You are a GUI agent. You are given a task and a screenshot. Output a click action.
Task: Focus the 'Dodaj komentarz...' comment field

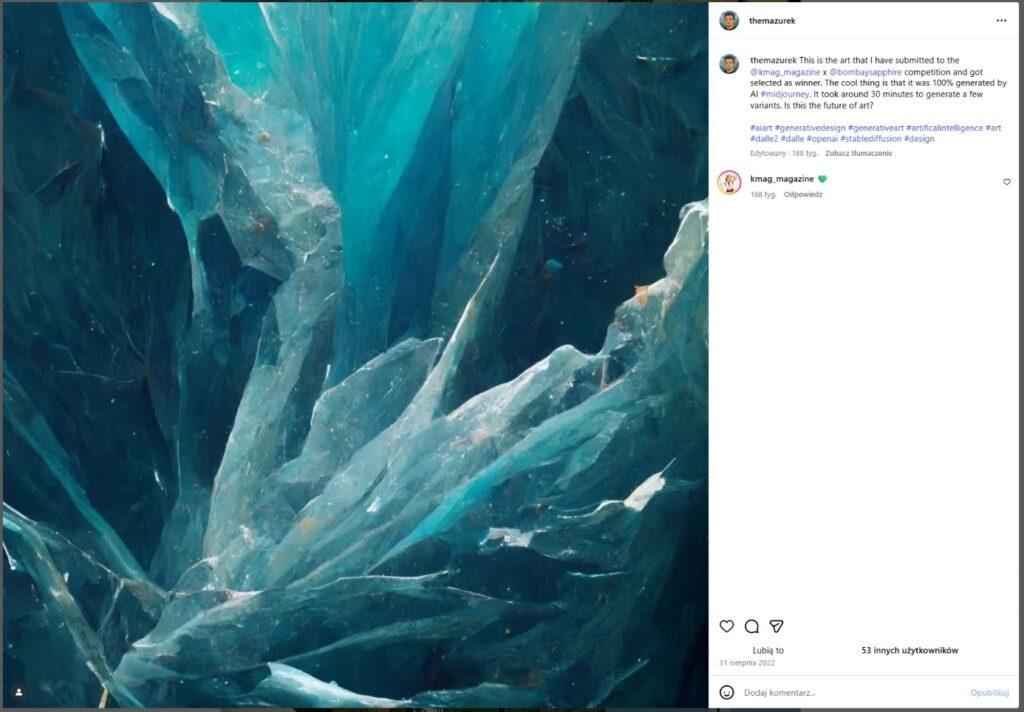click(850, 692)
